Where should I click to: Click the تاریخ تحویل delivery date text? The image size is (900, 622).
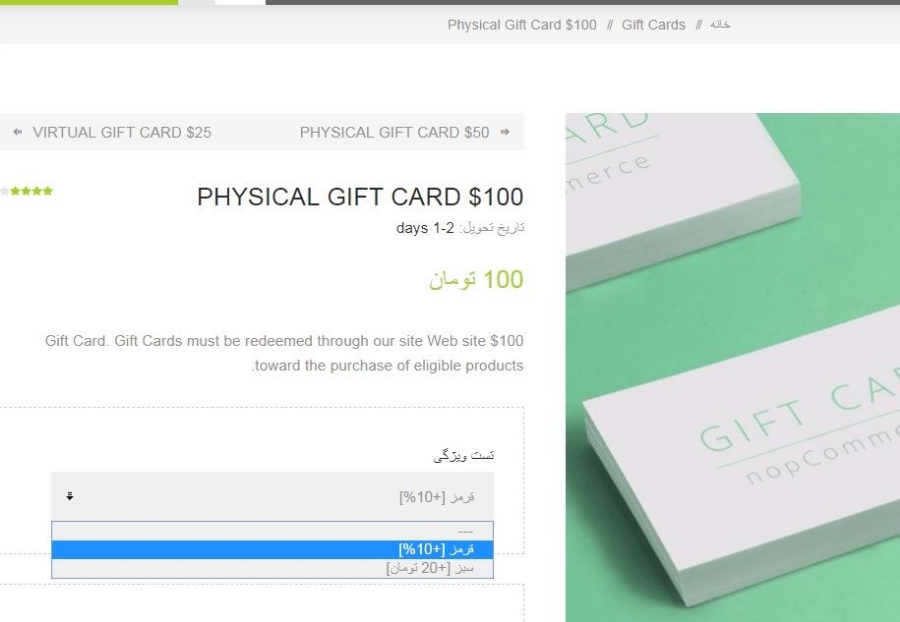point(460,228)
